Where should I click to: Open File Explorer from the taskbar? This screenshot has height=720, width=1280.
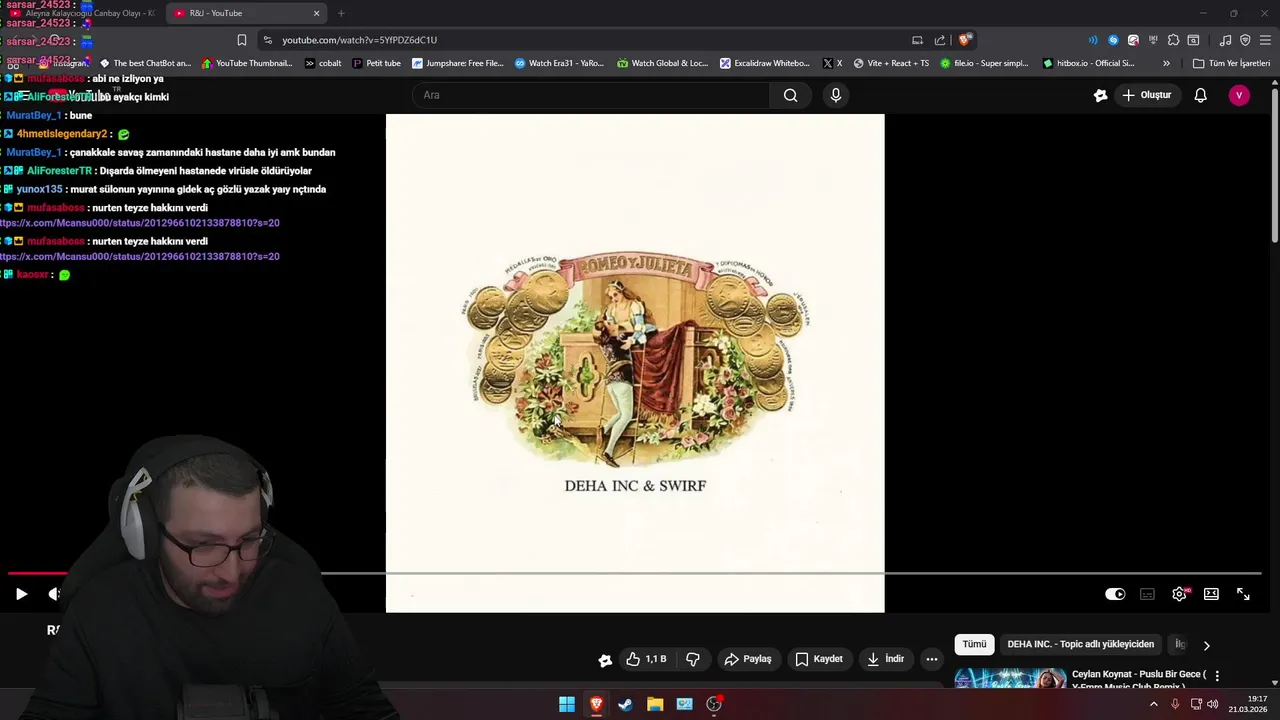click(x=655, y=704)
